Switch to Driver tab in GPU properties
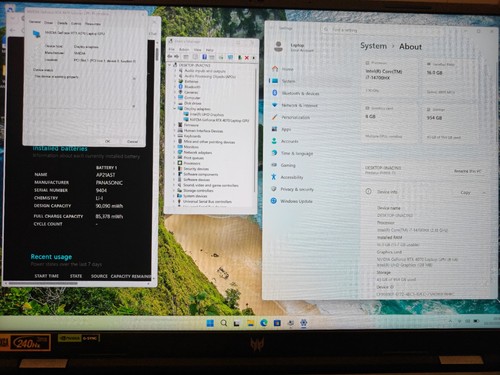 point(49,23)
